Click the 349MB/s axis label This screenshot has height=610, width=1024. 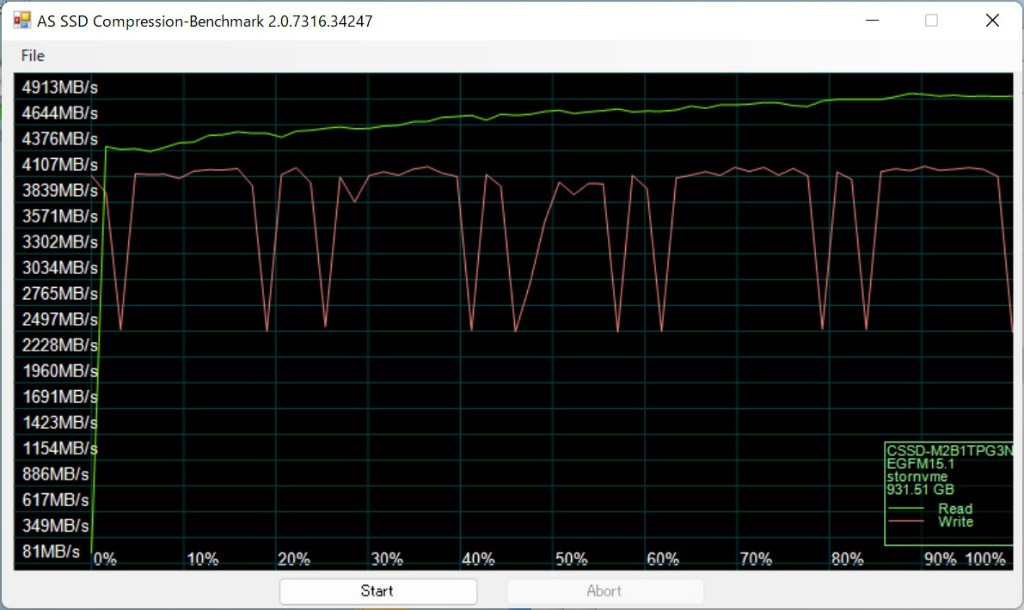(55, 526)
